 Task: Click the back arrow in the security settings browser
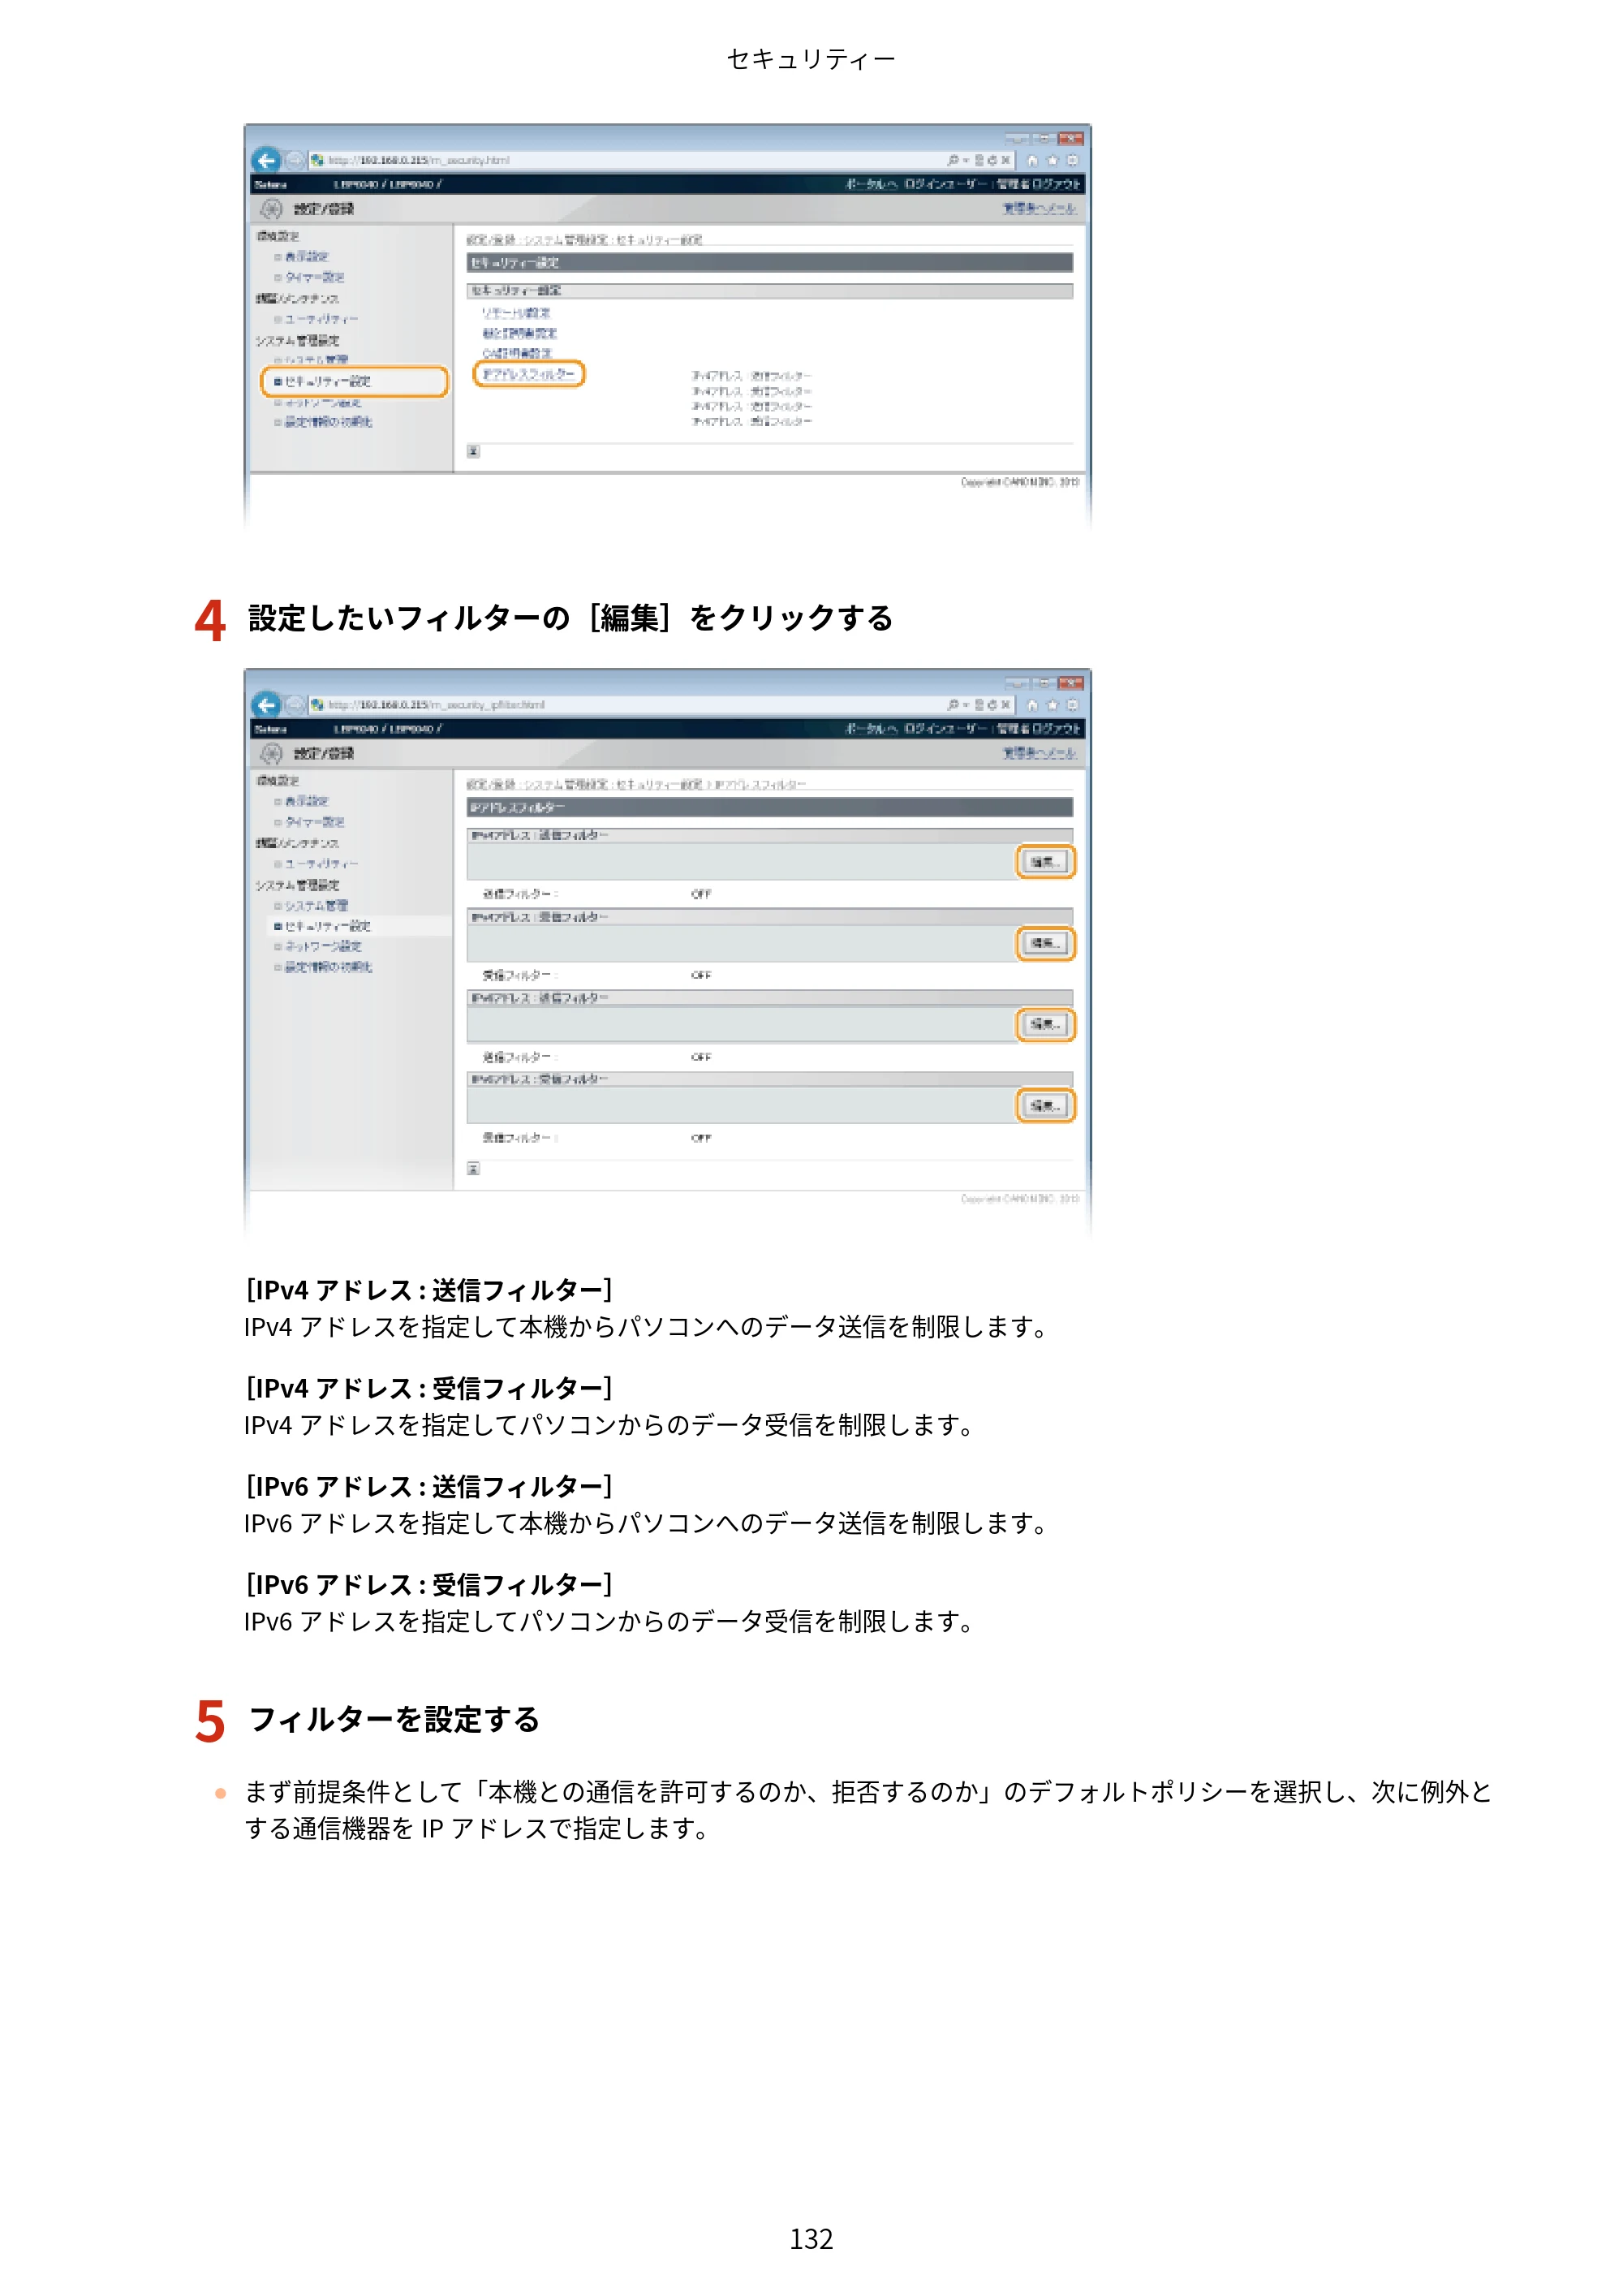point(266,160)
